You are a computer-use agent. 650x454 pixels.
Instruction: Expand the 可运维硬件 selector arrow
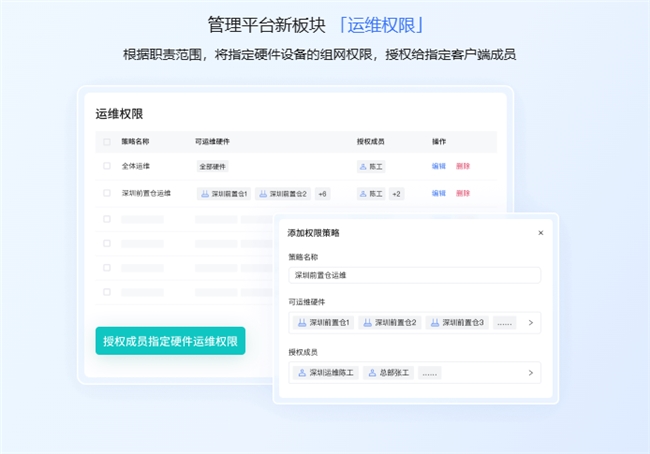[530, 323]
